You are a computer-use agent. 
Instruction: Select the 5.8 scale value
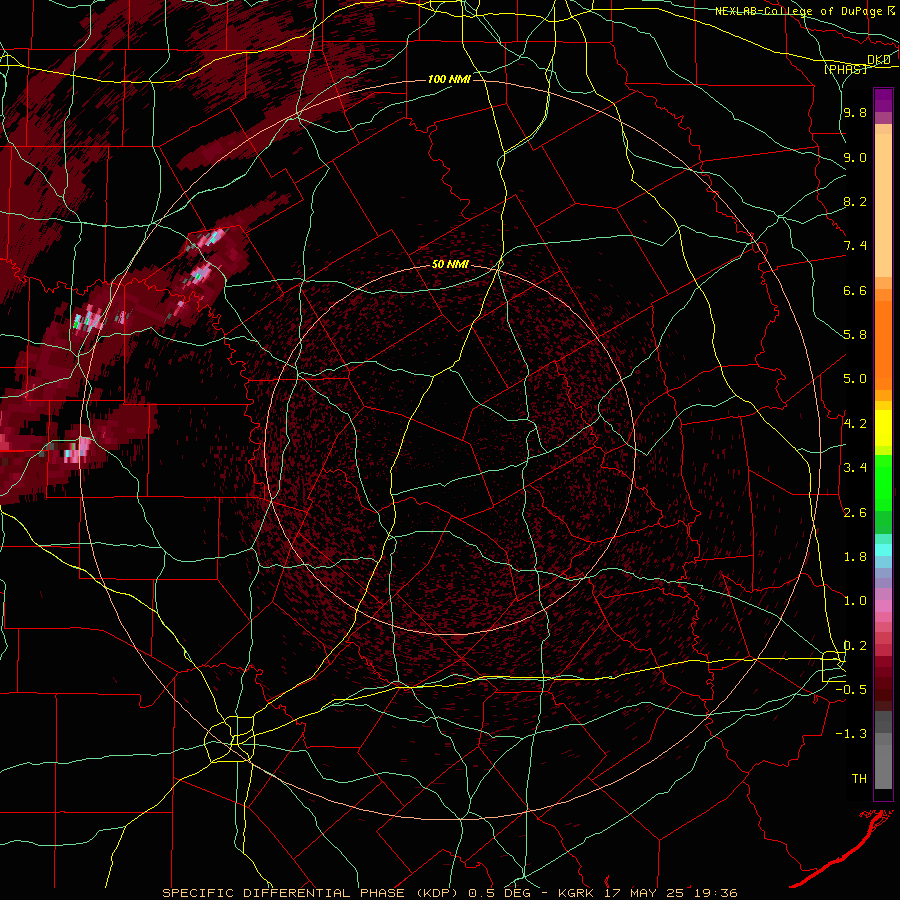[855, 334]
